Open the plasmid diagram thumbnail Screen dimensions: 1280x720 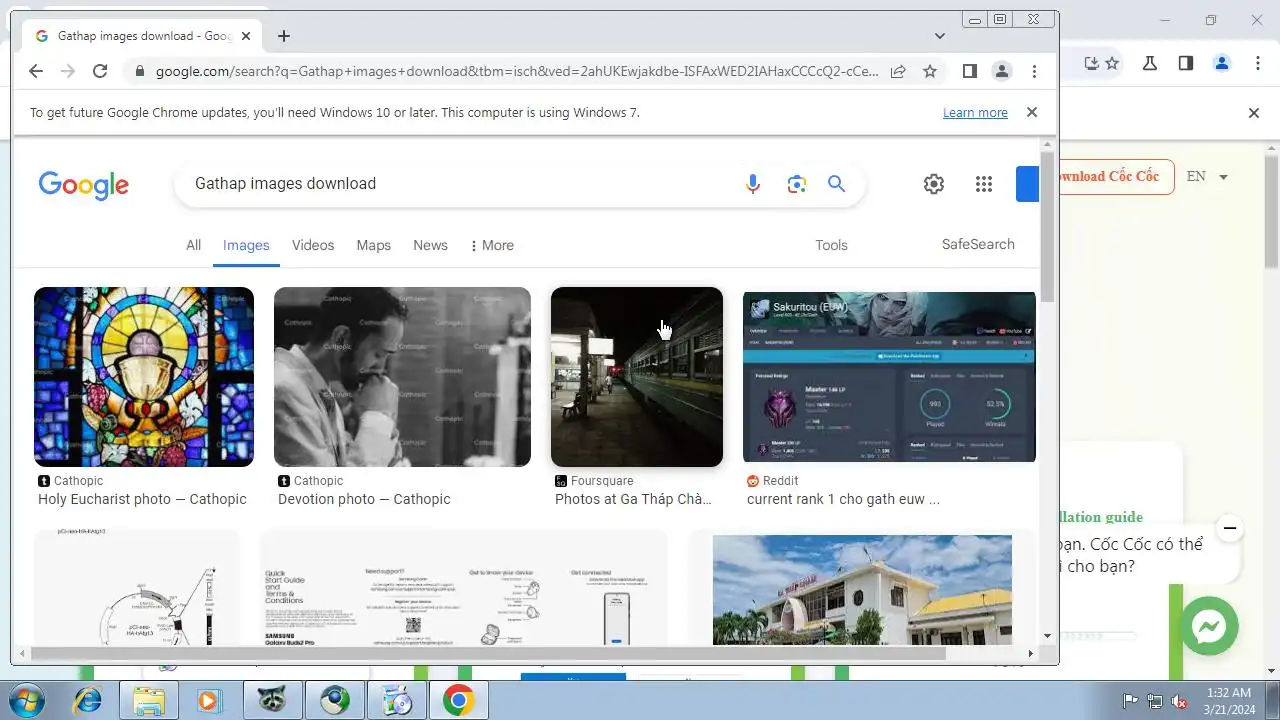pos(137,588)
